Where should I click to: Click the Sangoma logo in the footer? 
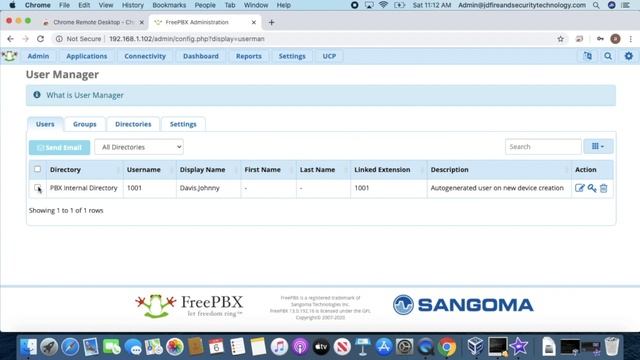pyautogui.click(x=463, y=305)
